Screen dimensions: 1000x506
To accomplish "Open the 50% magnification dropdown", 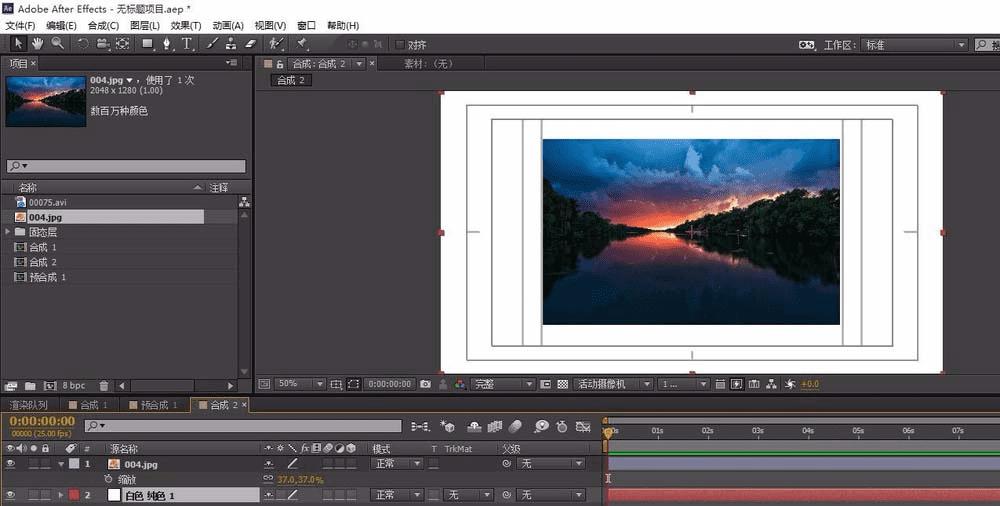I will click(x=299, y=384).
